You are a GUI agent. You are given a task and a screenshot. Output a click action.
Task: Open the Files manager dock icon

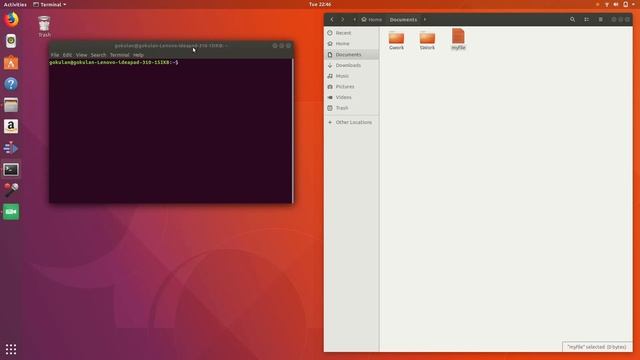11,105
